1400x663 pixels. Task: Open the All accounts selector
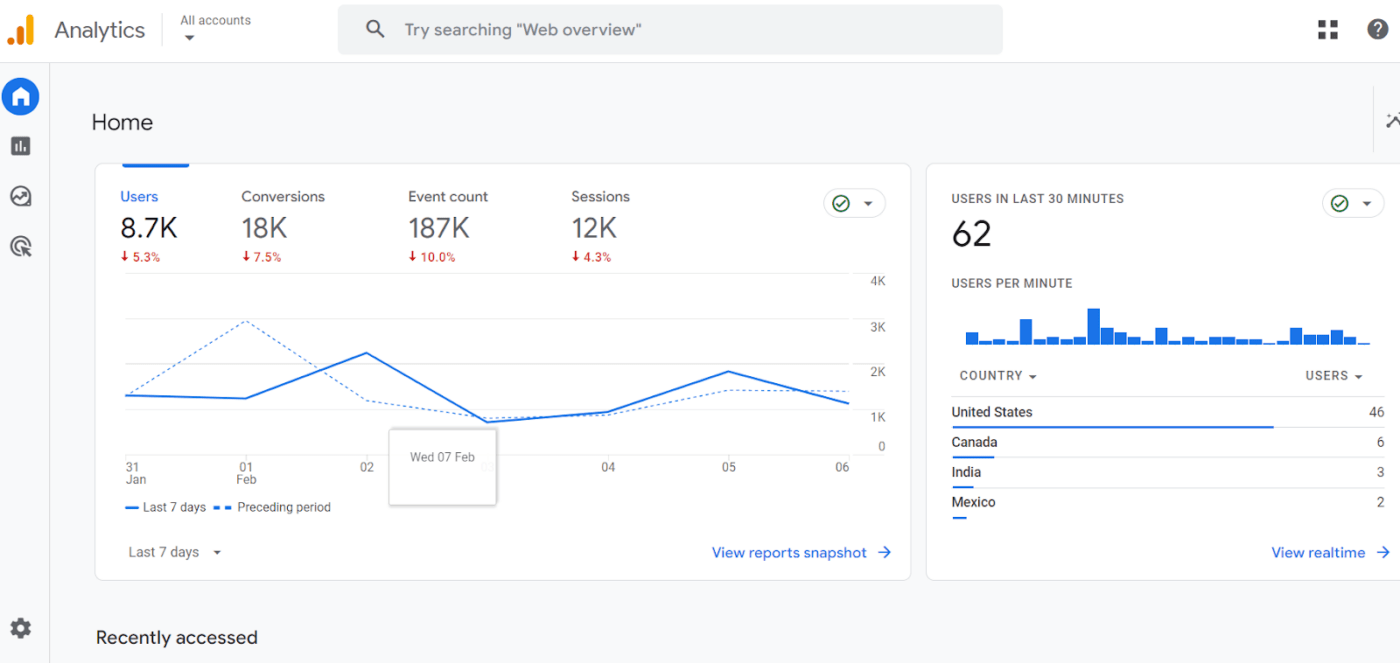click(x=215, y=28)
